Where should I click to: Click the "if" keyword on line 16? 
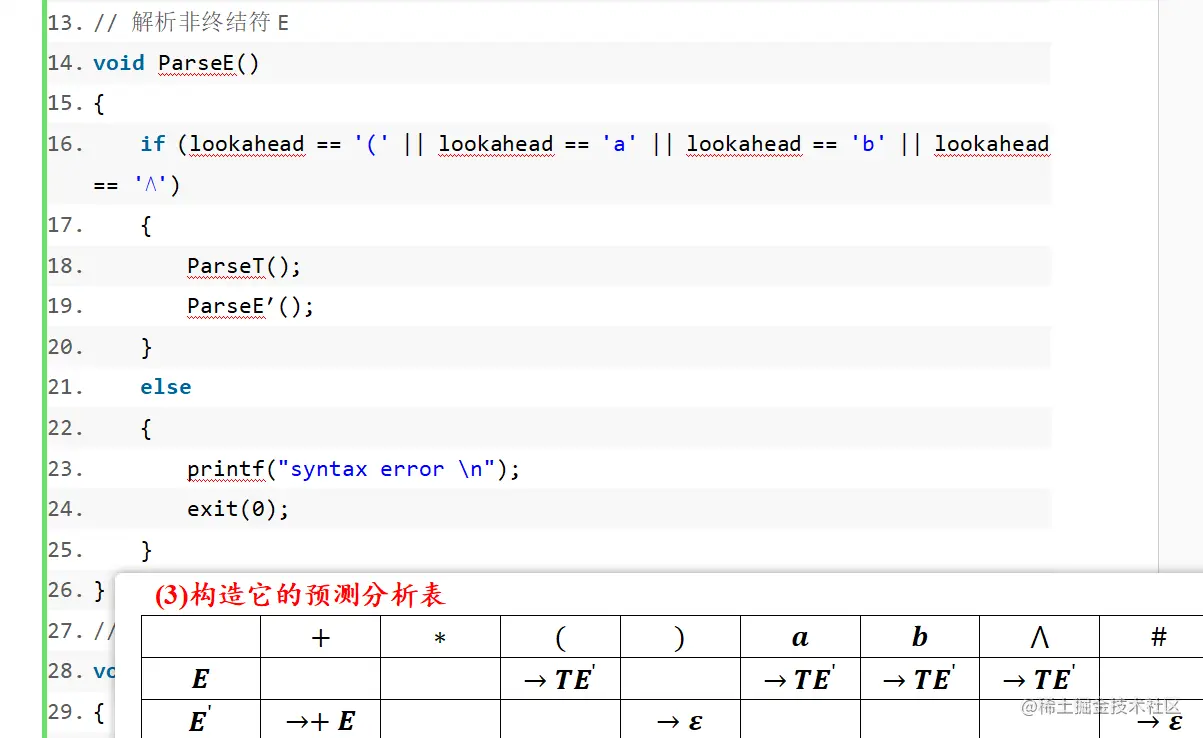[153, 144]
